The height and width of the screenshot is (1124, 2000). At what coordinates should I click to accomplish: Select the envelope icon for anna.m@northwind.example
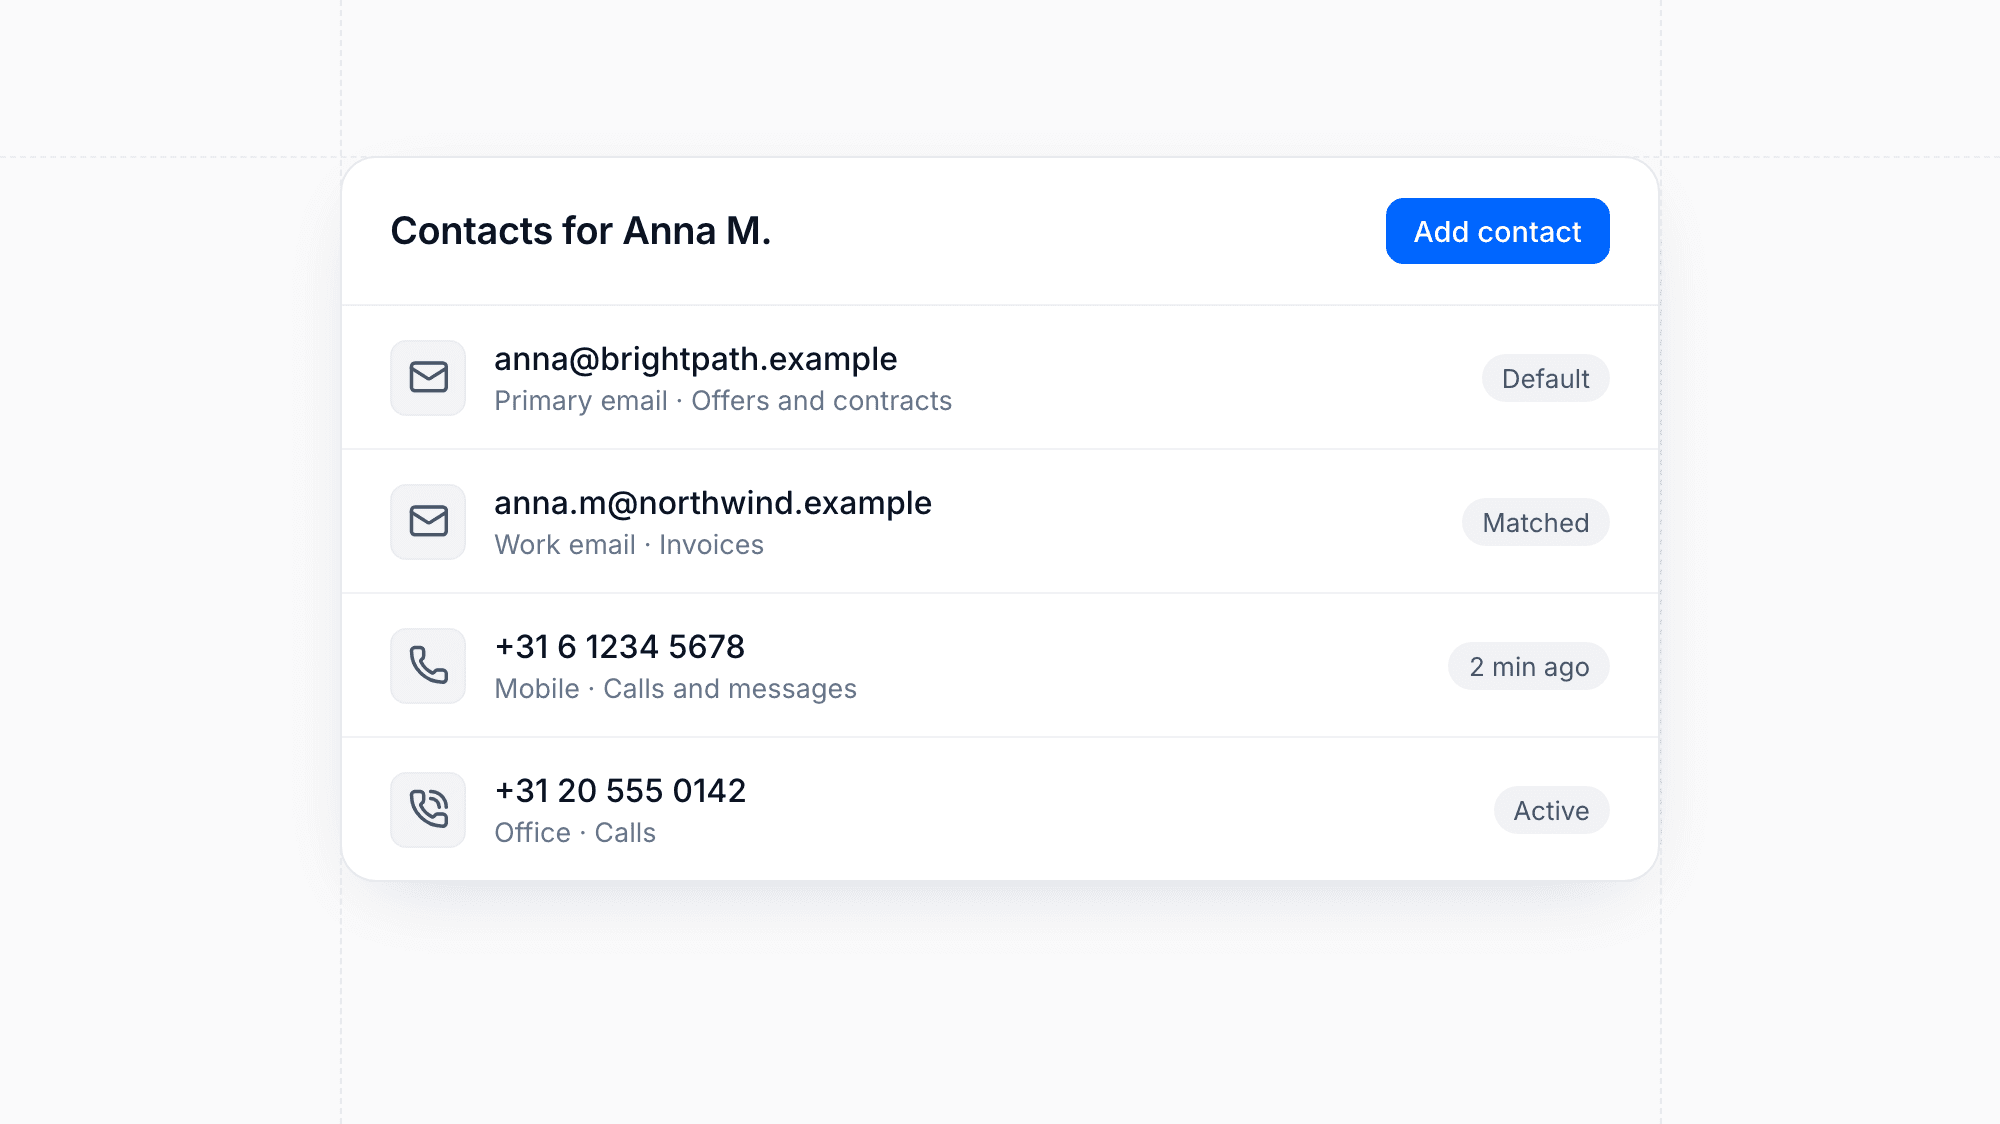(428, 522)
